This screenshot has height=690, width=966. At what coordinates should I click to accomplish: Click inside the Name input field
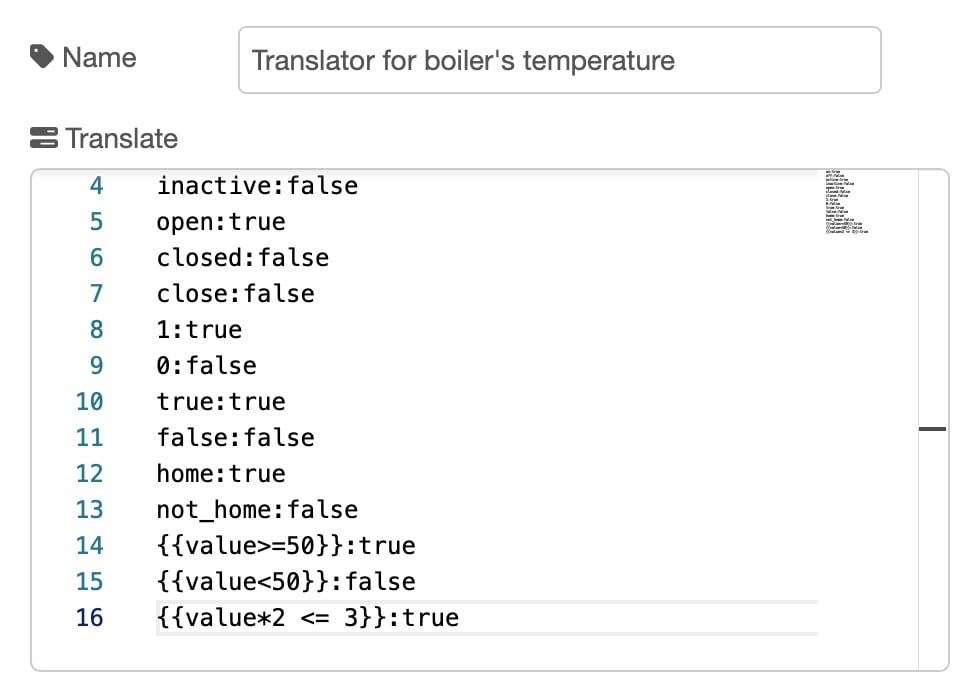click(x=560, y=60)
